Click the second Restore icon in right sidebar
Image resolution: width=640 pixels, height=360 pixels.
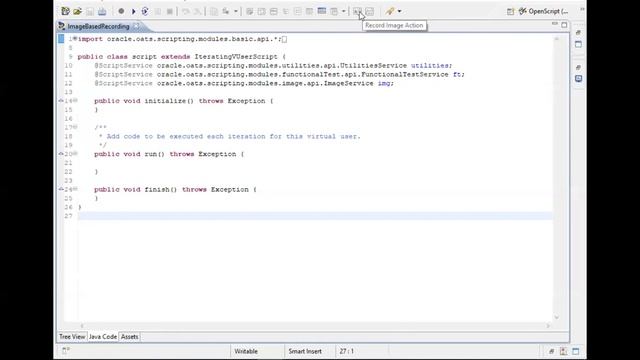(x=578, y=67)
